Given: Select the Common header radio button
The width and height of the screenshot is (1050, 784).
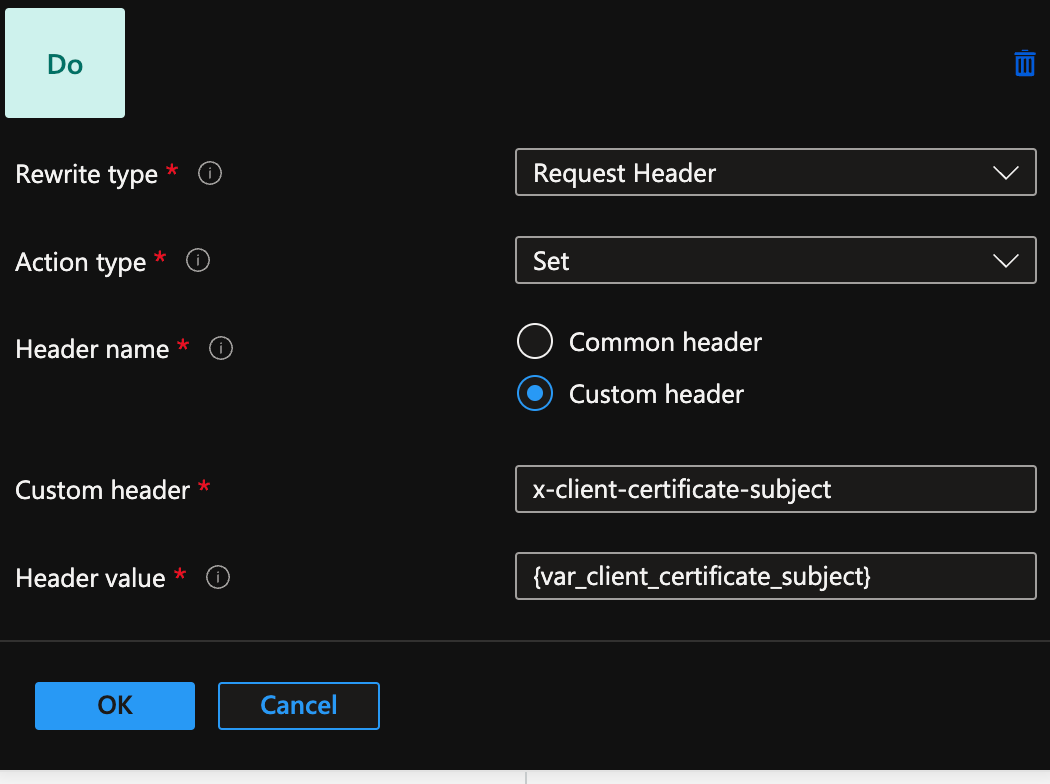Looking at the screenshot, I should click(535, 342).
